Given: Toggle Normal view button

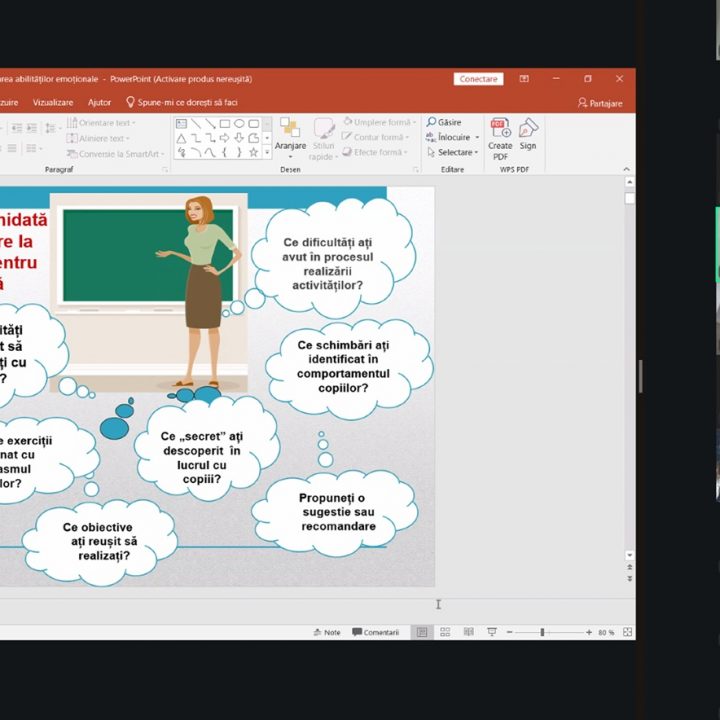Looking at the screenshot, I should tap(421, 632).
